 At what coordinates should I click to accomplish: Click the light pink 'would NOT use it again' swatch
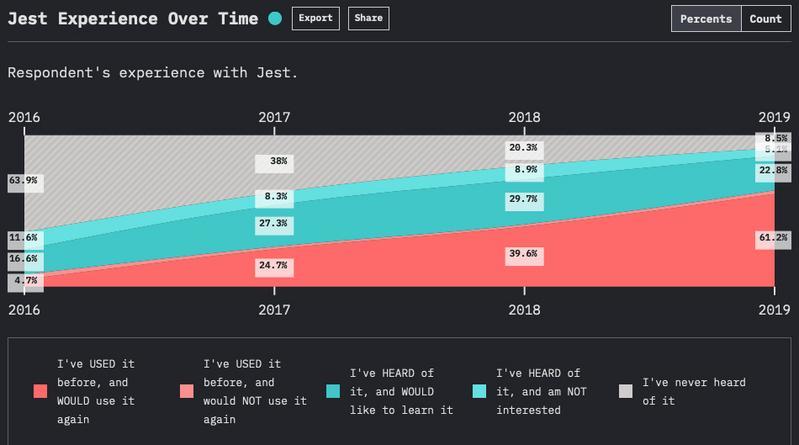[x=187, y=391]
